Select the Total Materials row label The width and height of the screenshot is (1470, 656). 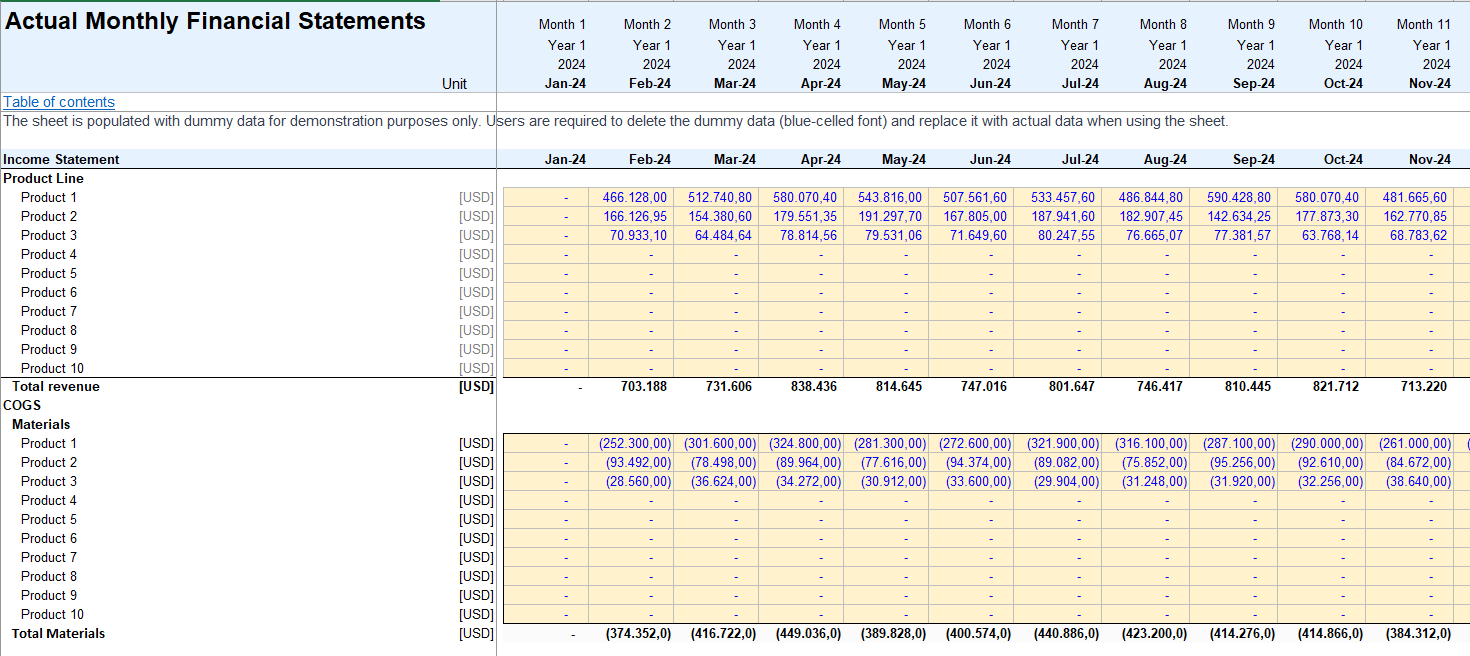[x=58, y=633]
